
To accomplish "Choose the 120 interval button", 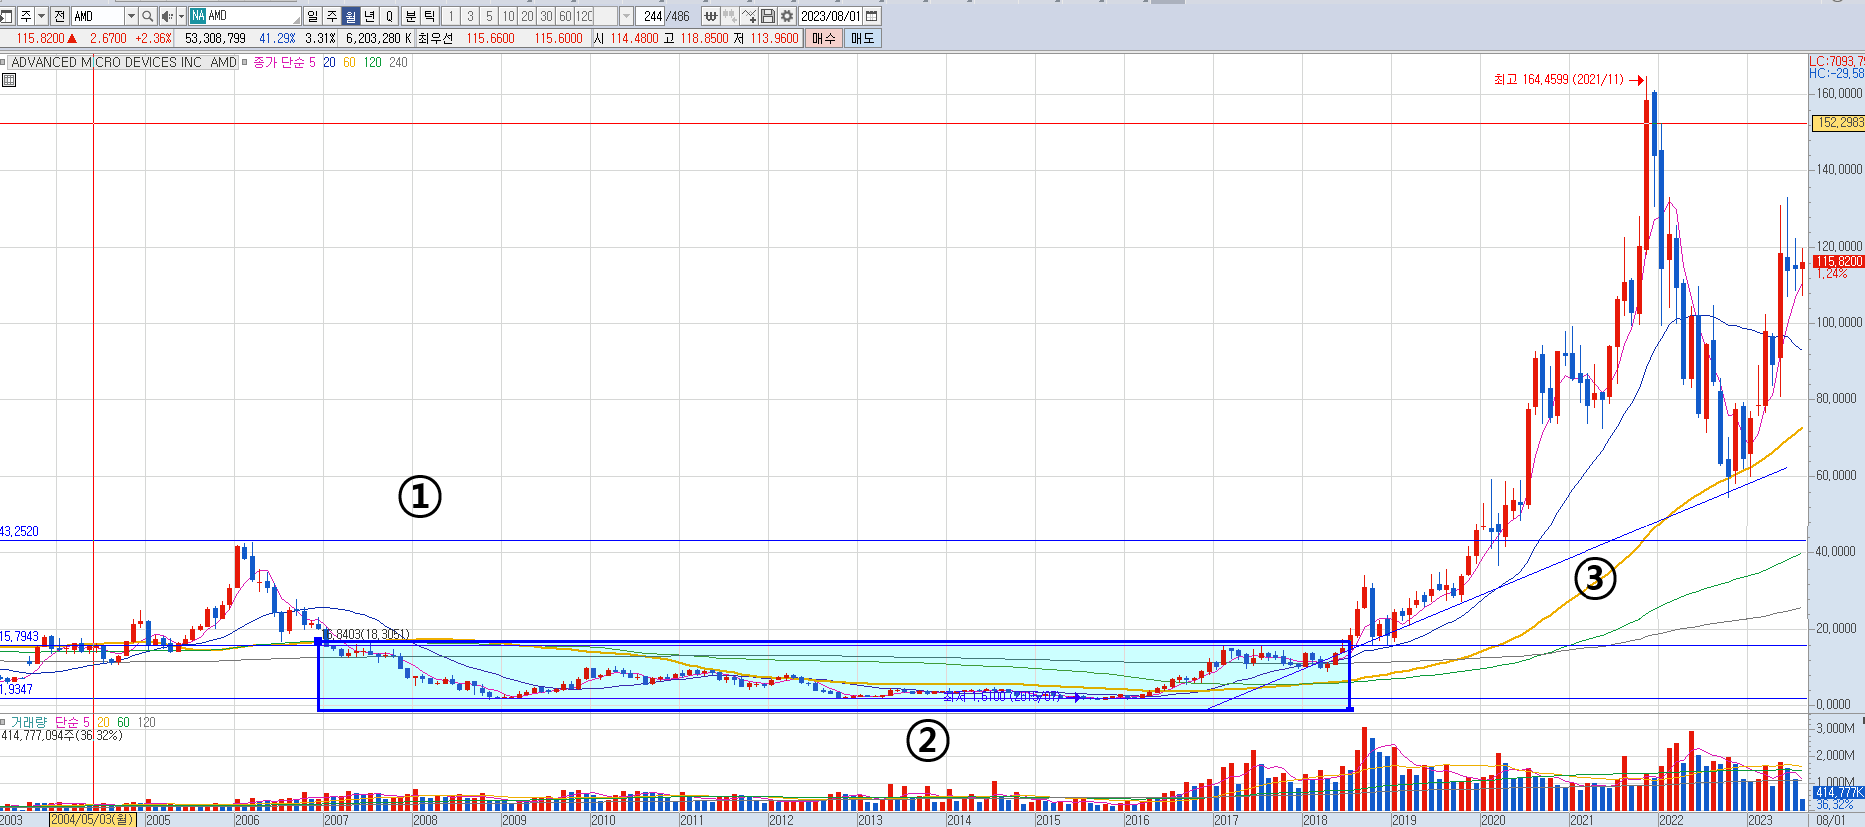I will pyautogui.click(x=584, y=16).
